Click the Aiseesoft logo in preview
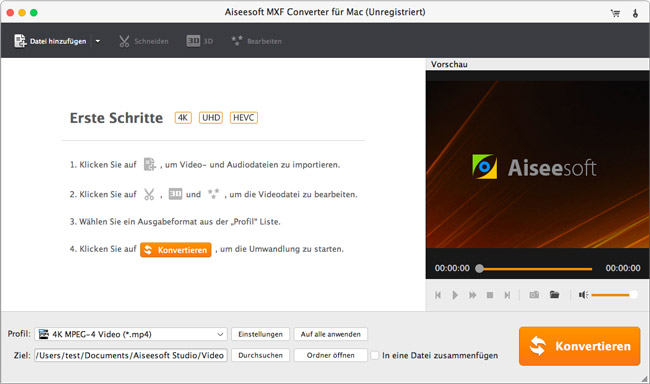The image size is (650, 384). (x=534, y=167)
